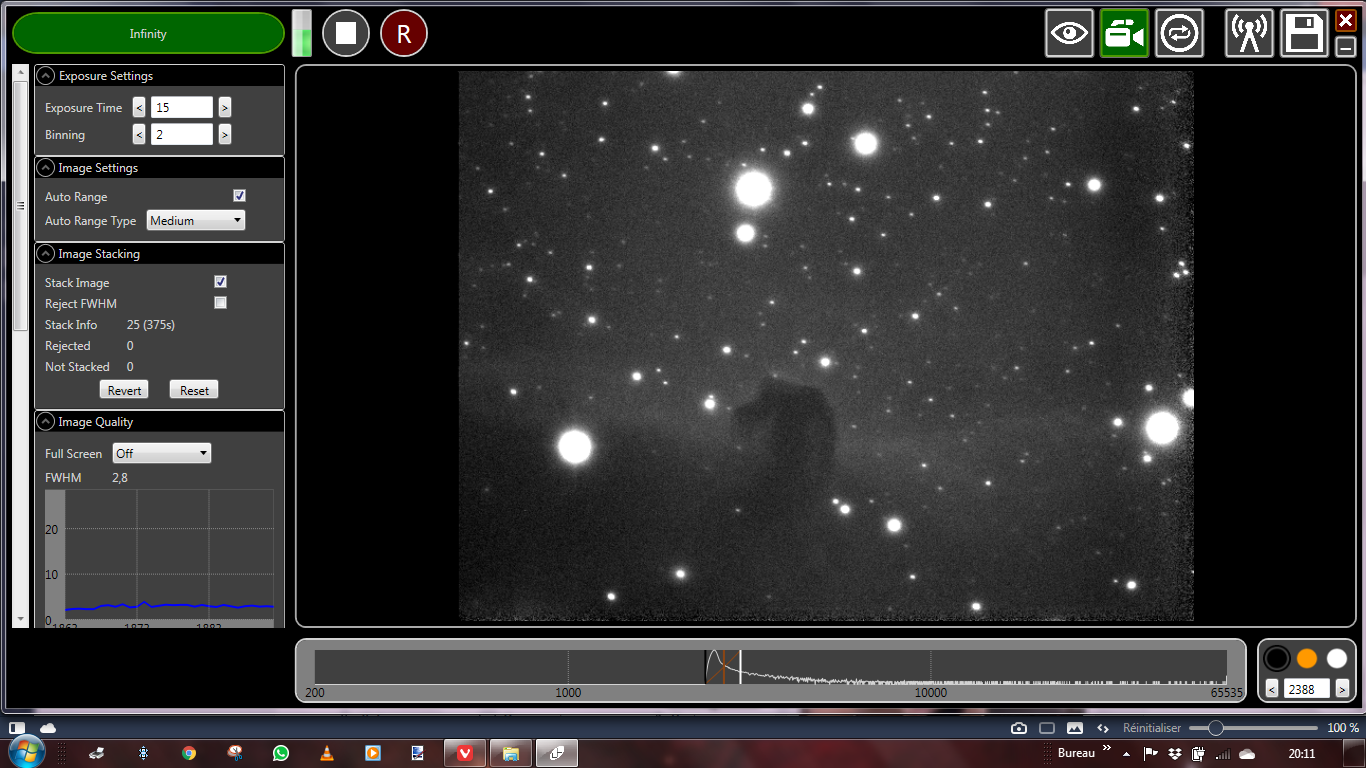This screenshot has height=768, width=1366.
Task: Click the orange mid marker on histogram
Action: [724, 667]
